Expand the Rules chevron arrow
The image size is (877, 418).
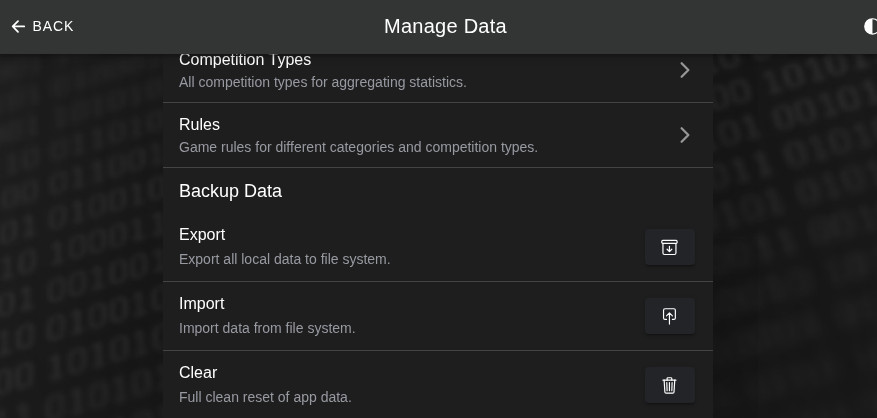click(685, 135)
